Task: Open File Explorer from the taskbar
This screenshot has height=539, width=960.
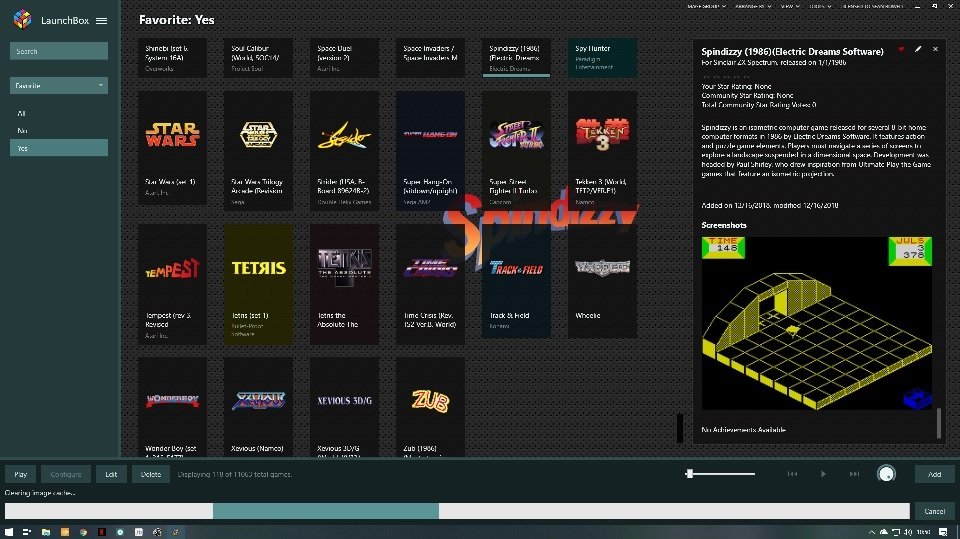Action: pos(46,532)
